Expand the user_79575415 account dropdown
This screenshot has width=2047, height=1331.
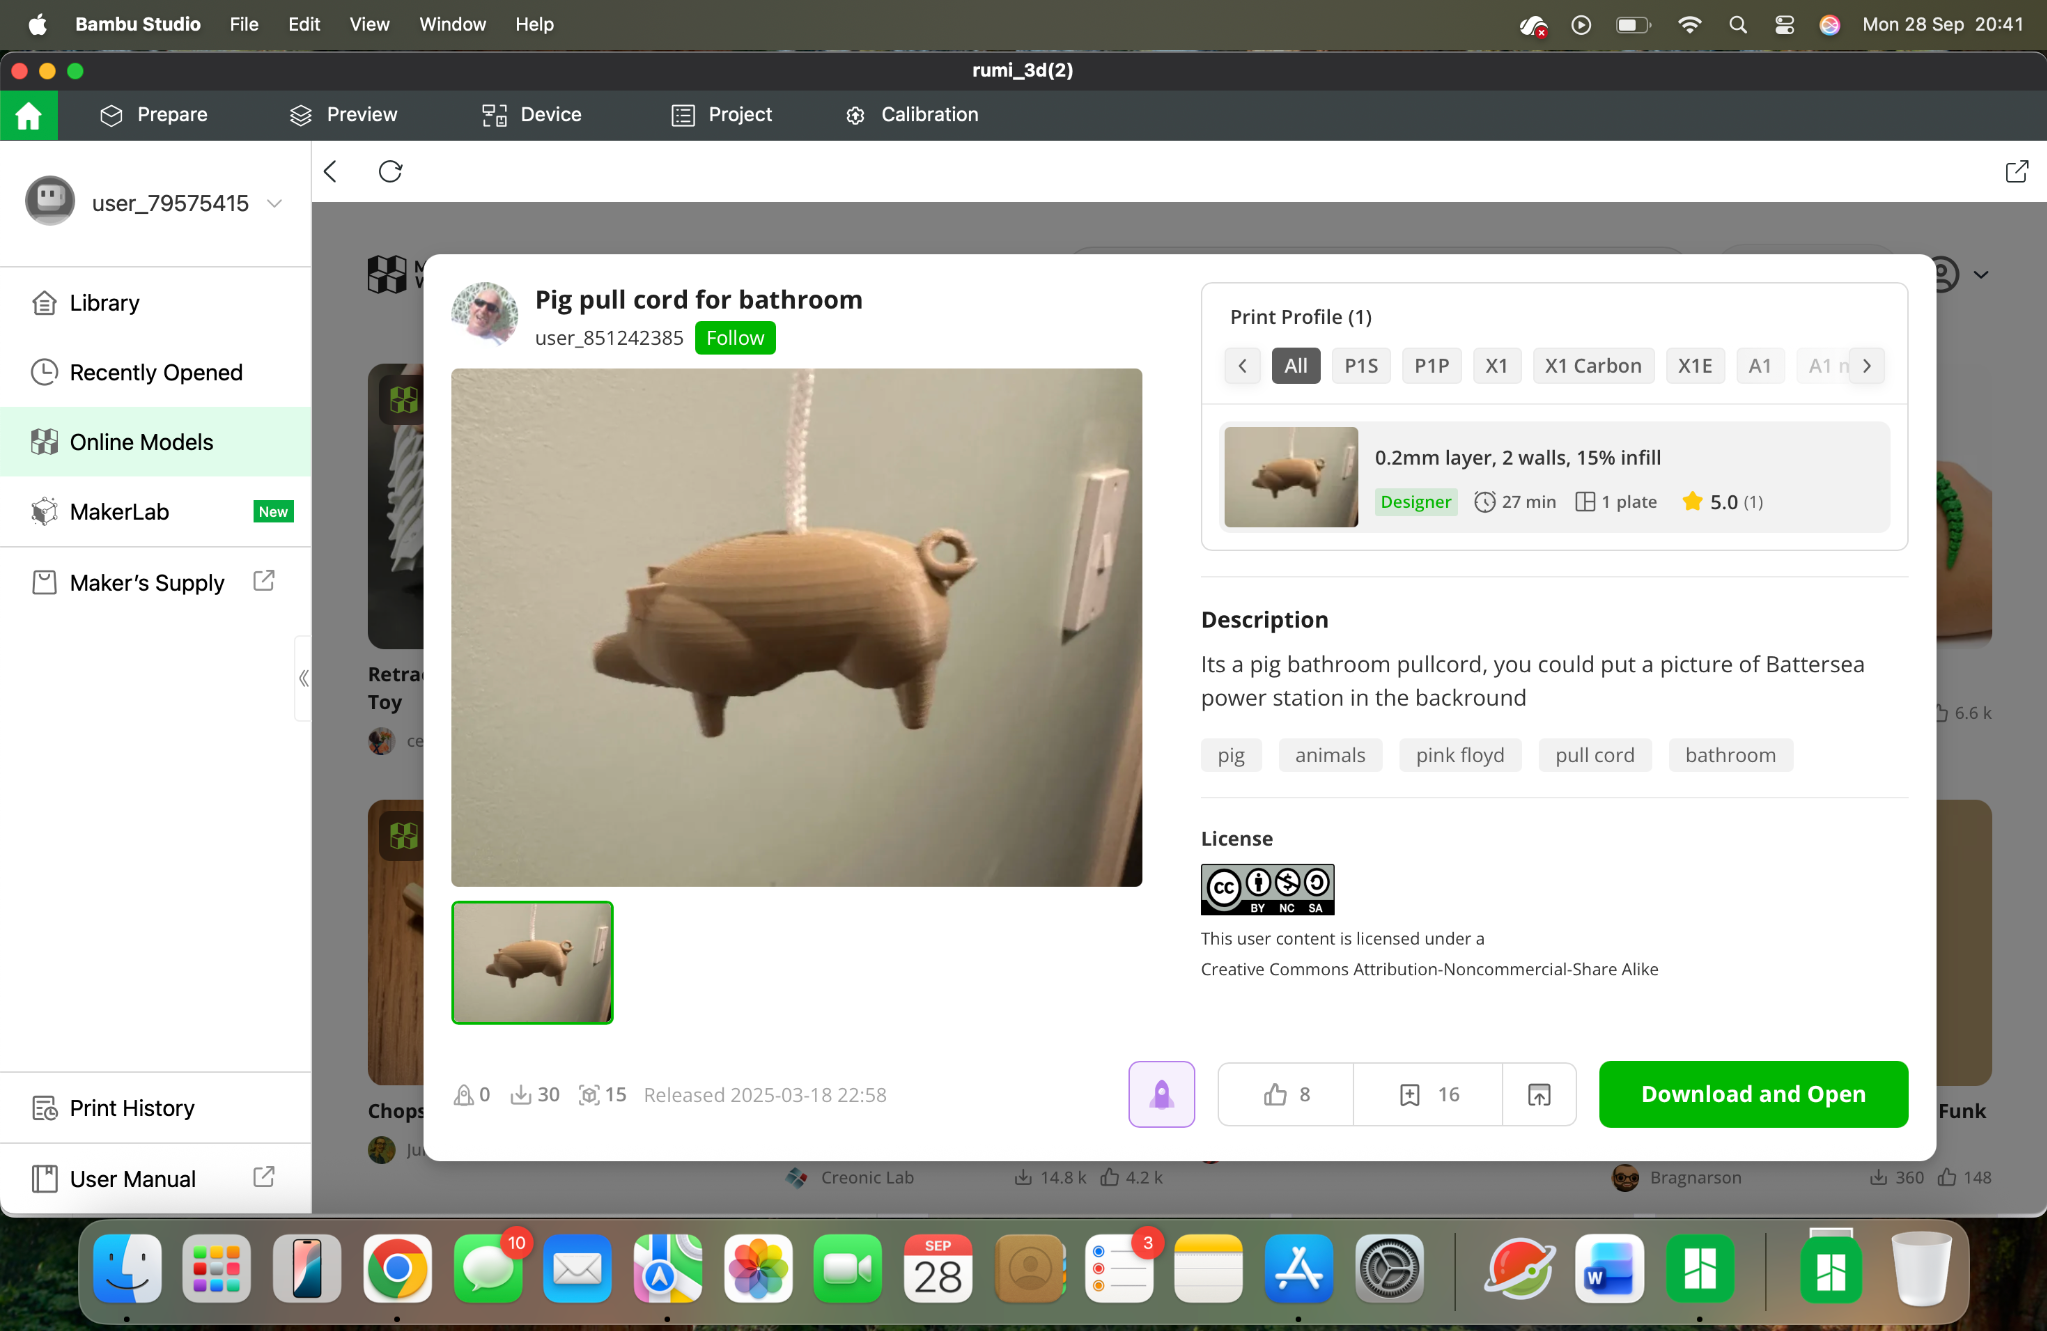pos(274,203)
